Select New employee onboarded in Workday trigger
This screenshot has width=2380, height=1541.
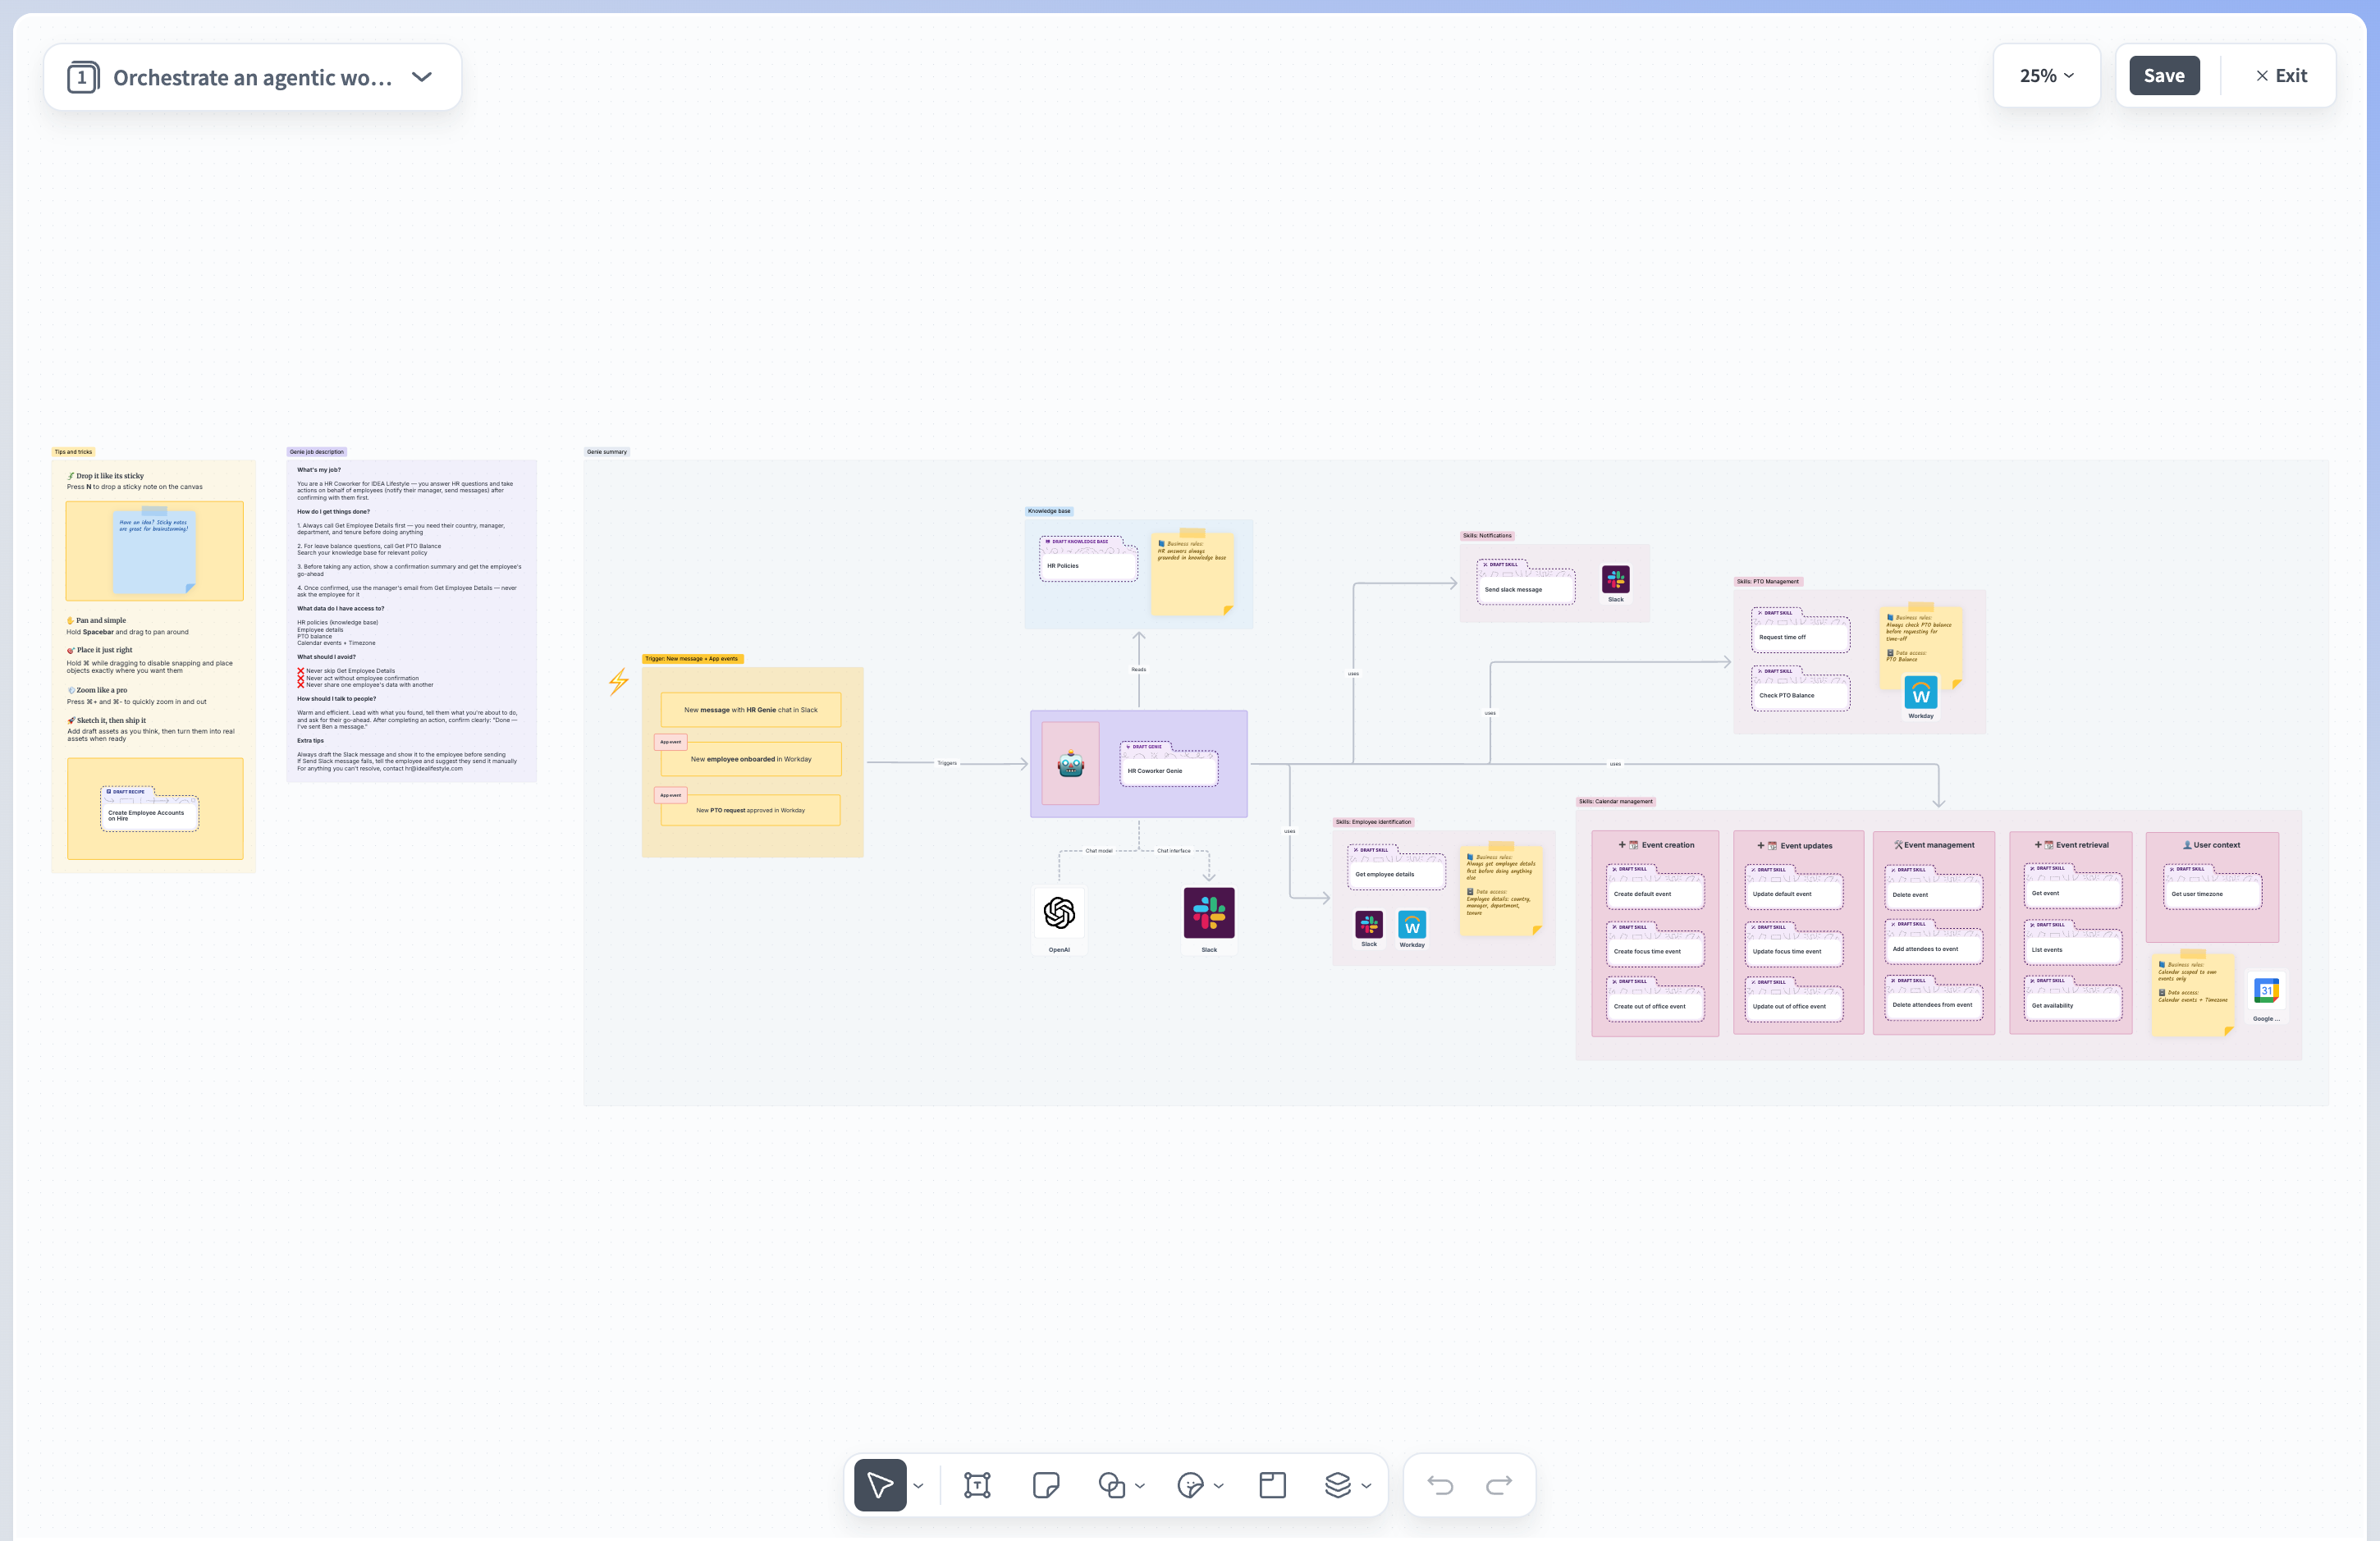click(750, 759)
